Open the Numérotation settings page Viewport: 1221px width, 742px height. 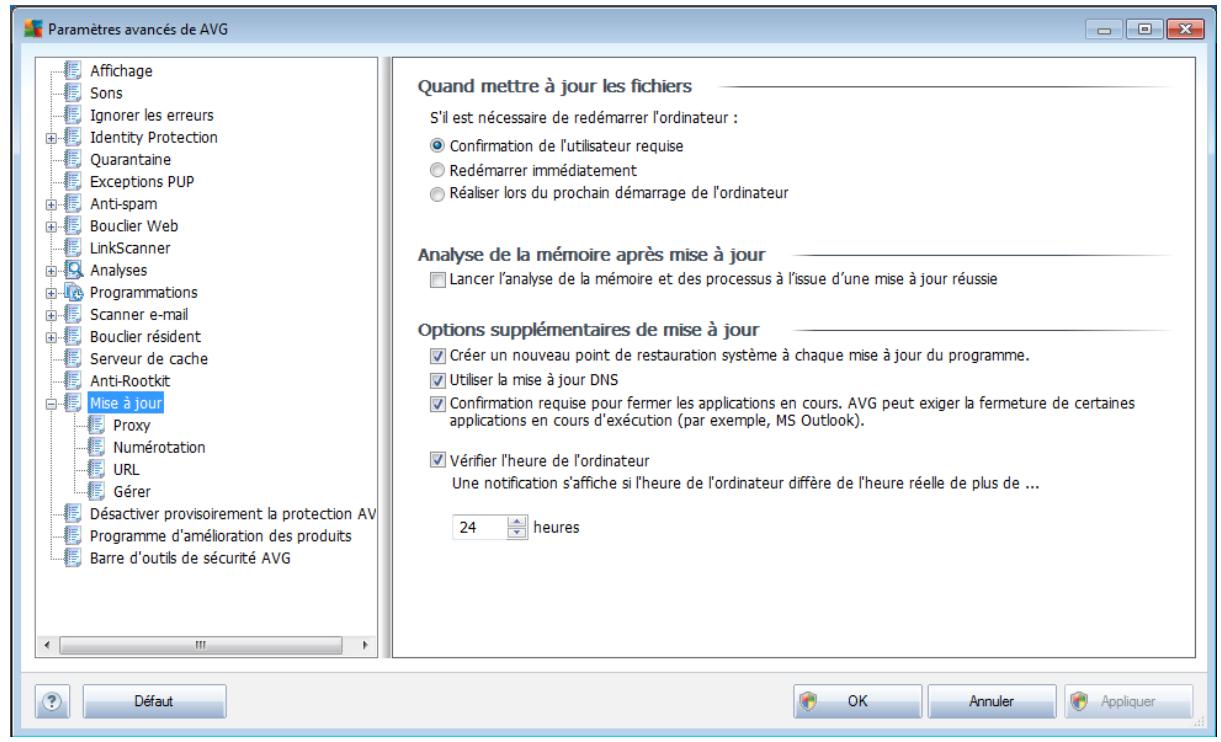[x=159, y=447]
